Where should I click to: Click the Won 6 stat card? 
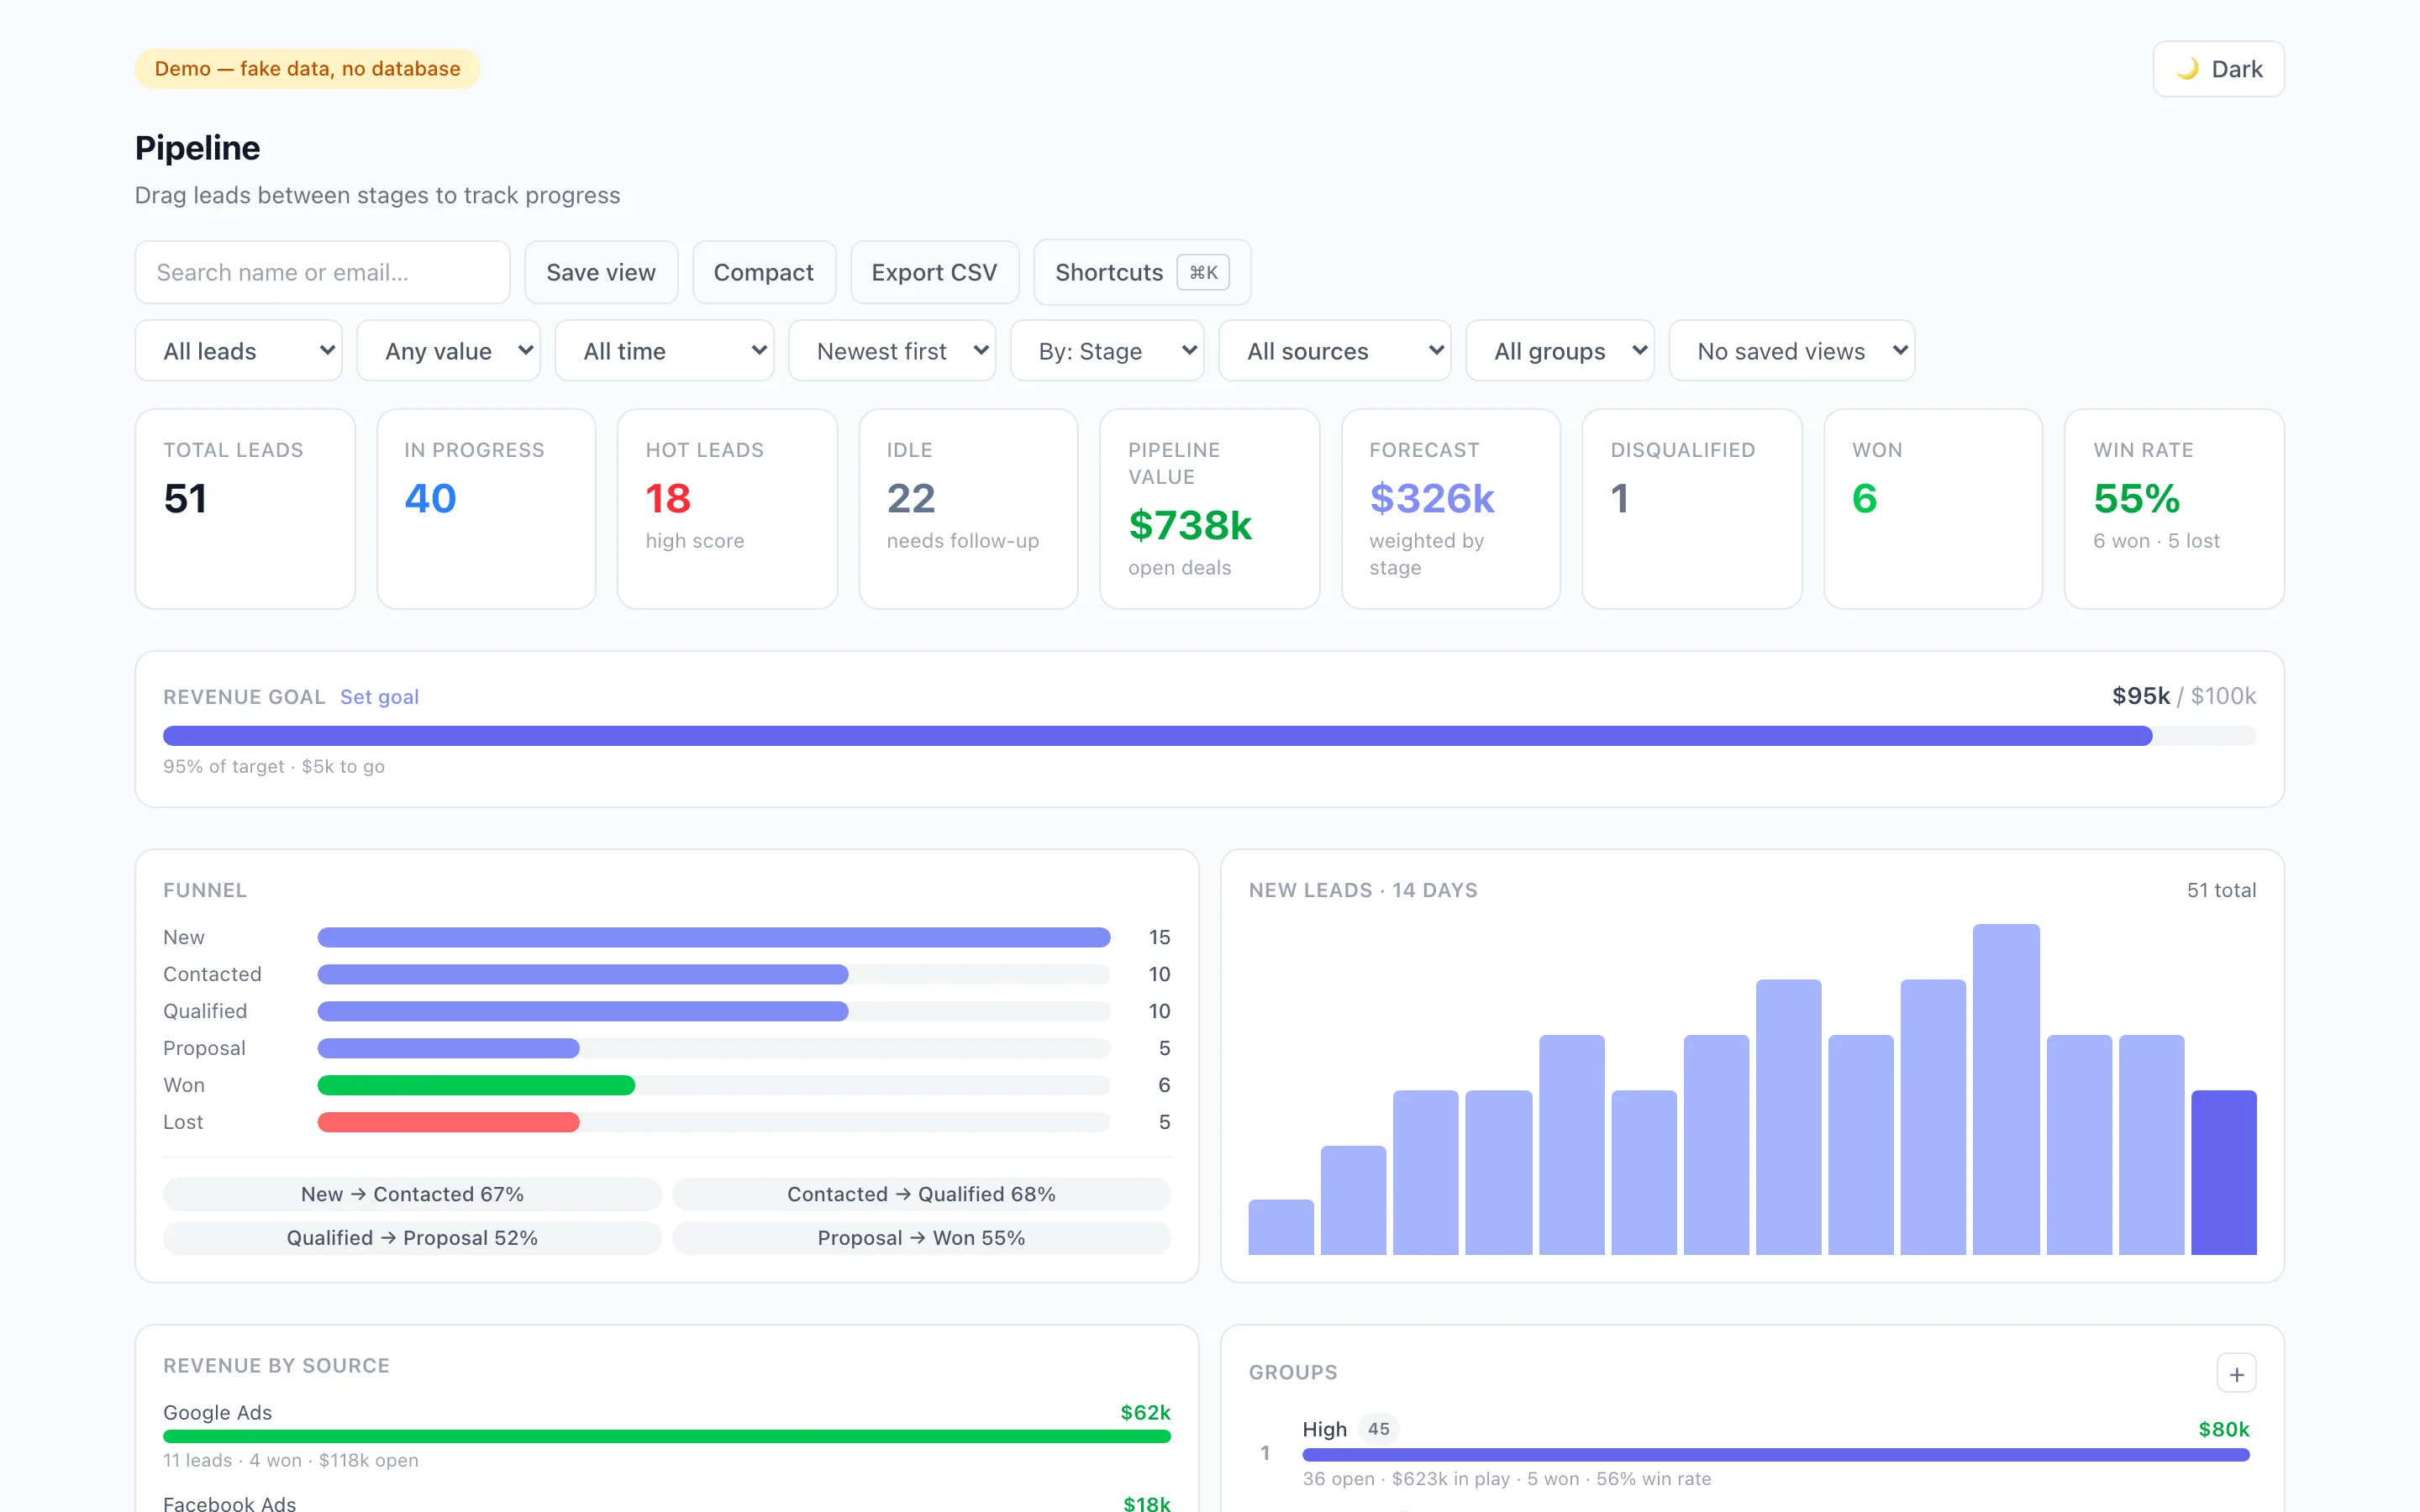click(1933, 509)
